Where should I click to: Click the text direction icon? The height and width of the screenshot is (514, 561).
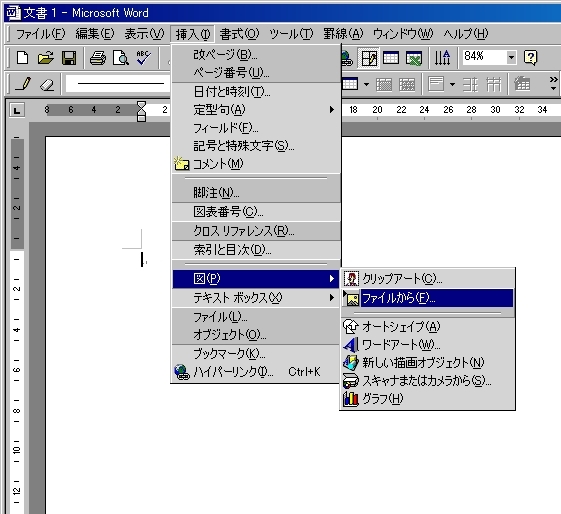pos(443,58)
